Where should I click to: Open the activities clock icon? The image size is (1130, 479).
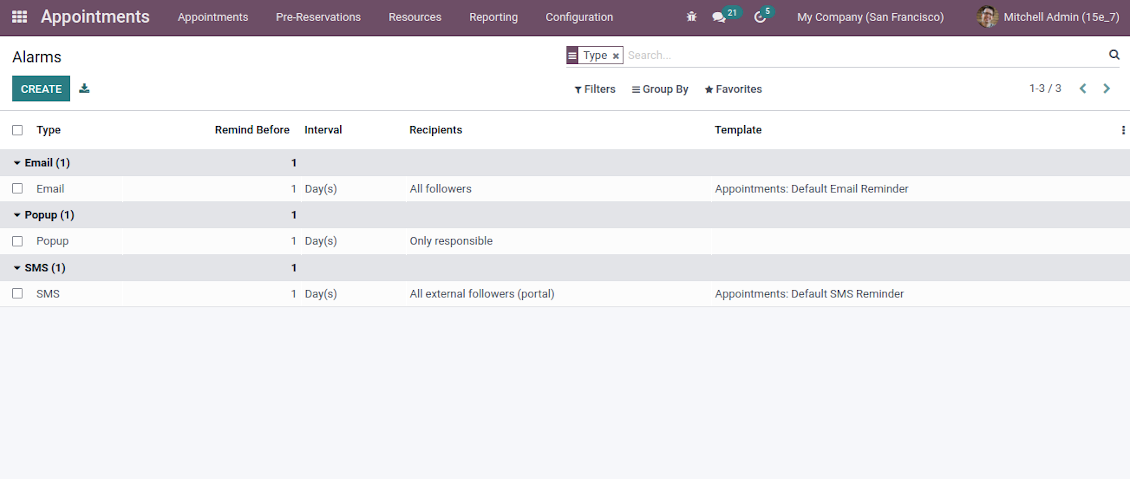[760, 17]
